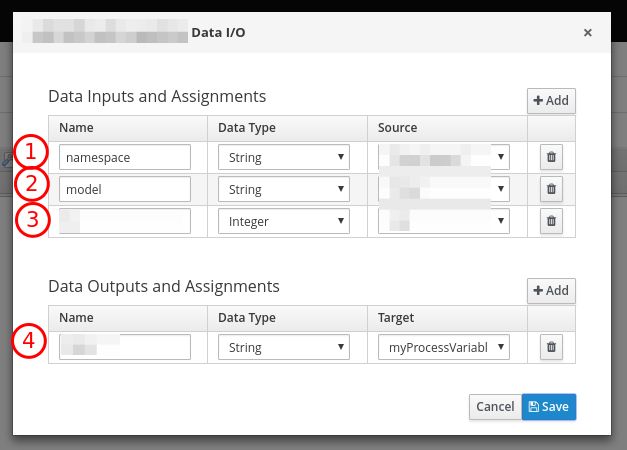This screenshot has width=627, height=450.
Task: Open the Source dropdown for model
Action: pyautogui.click(x=444, y=189)
